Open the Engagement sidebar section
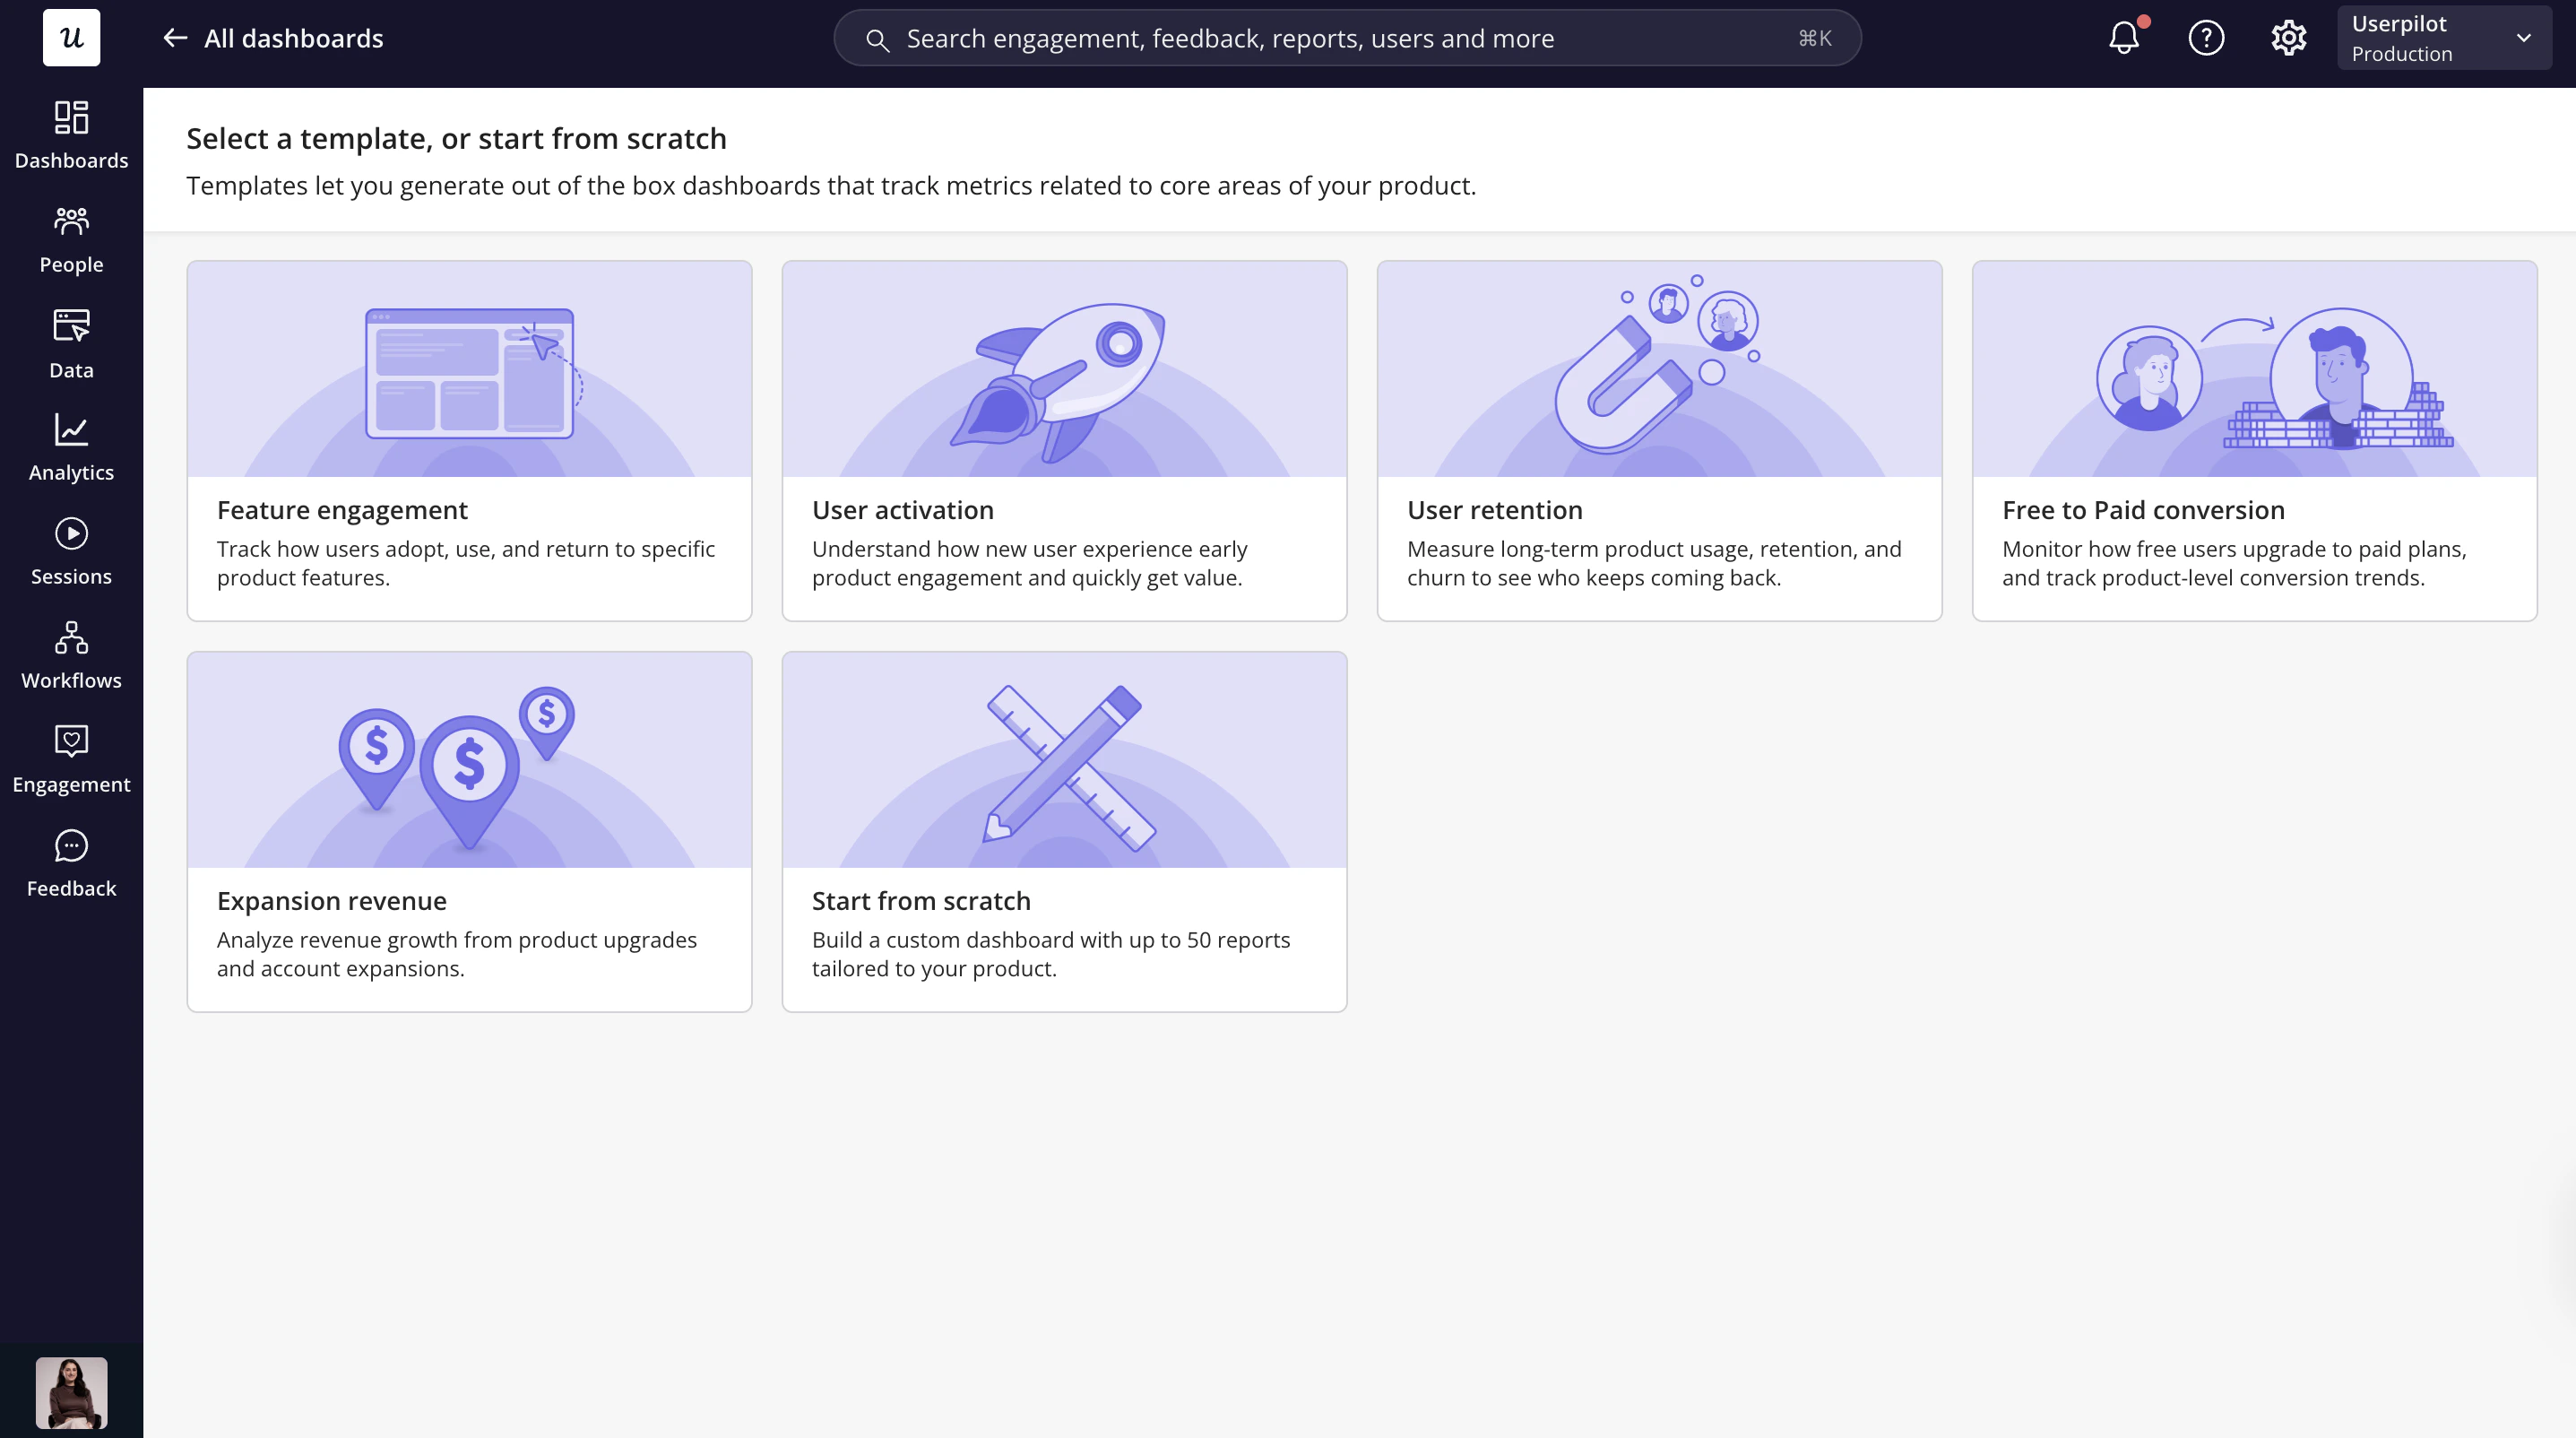 [x=71, y=760]
